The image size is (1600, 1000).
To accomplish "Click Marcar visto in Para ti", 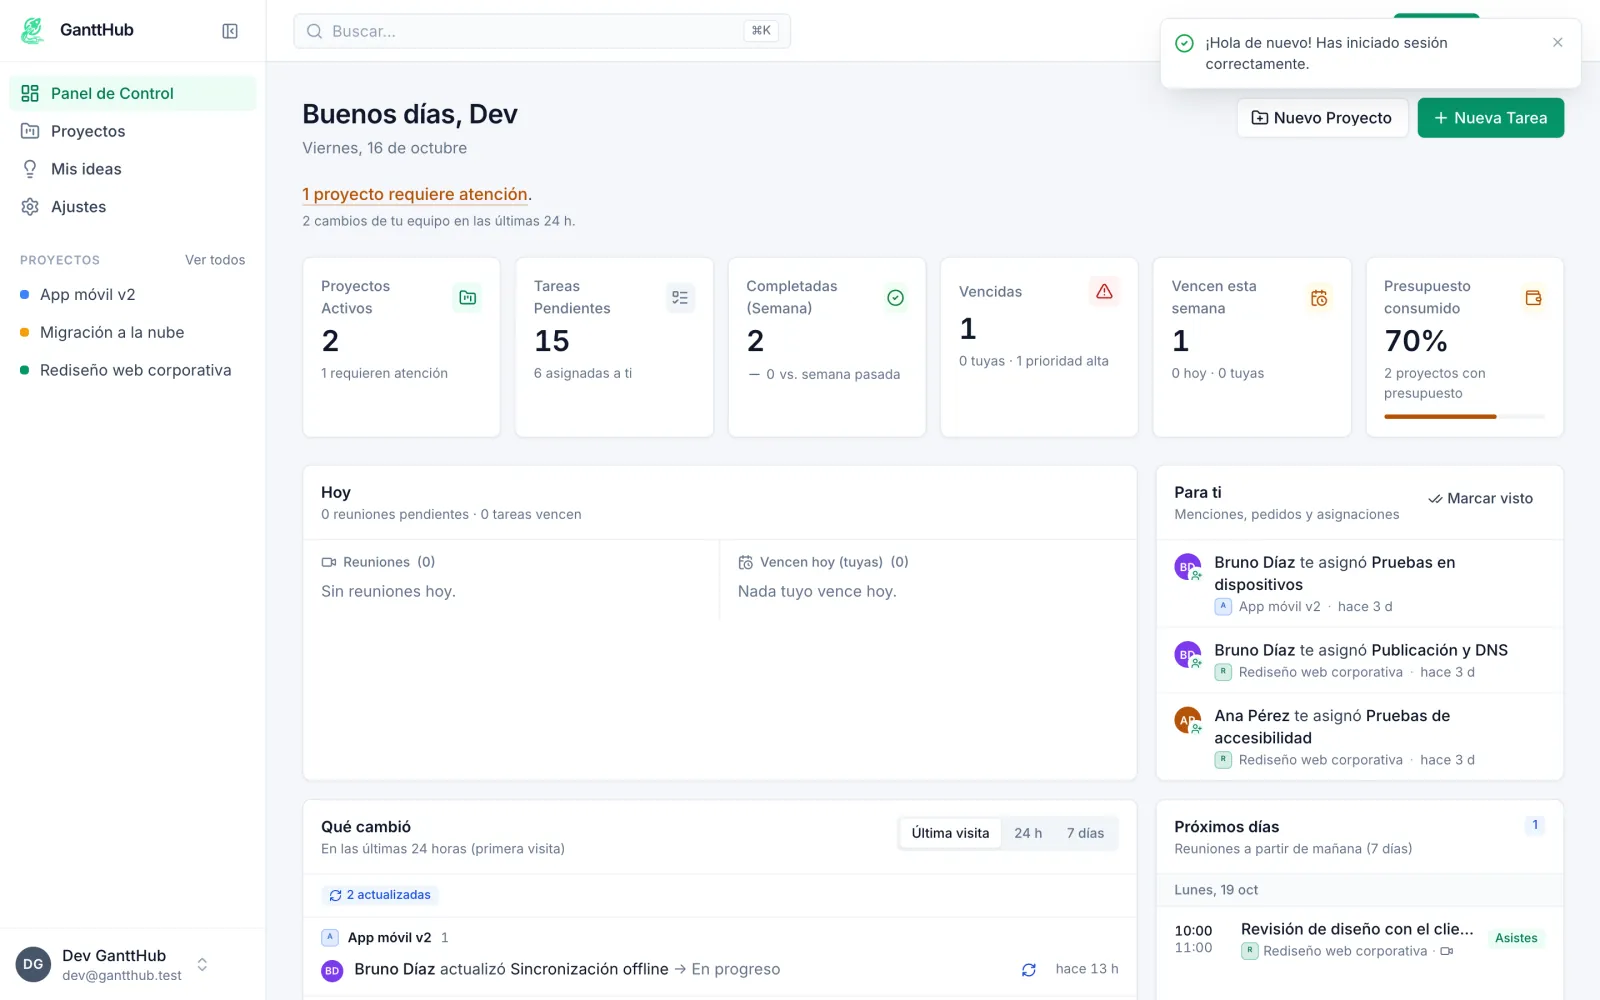I will pyautogui.click(x=1480, y=498).
